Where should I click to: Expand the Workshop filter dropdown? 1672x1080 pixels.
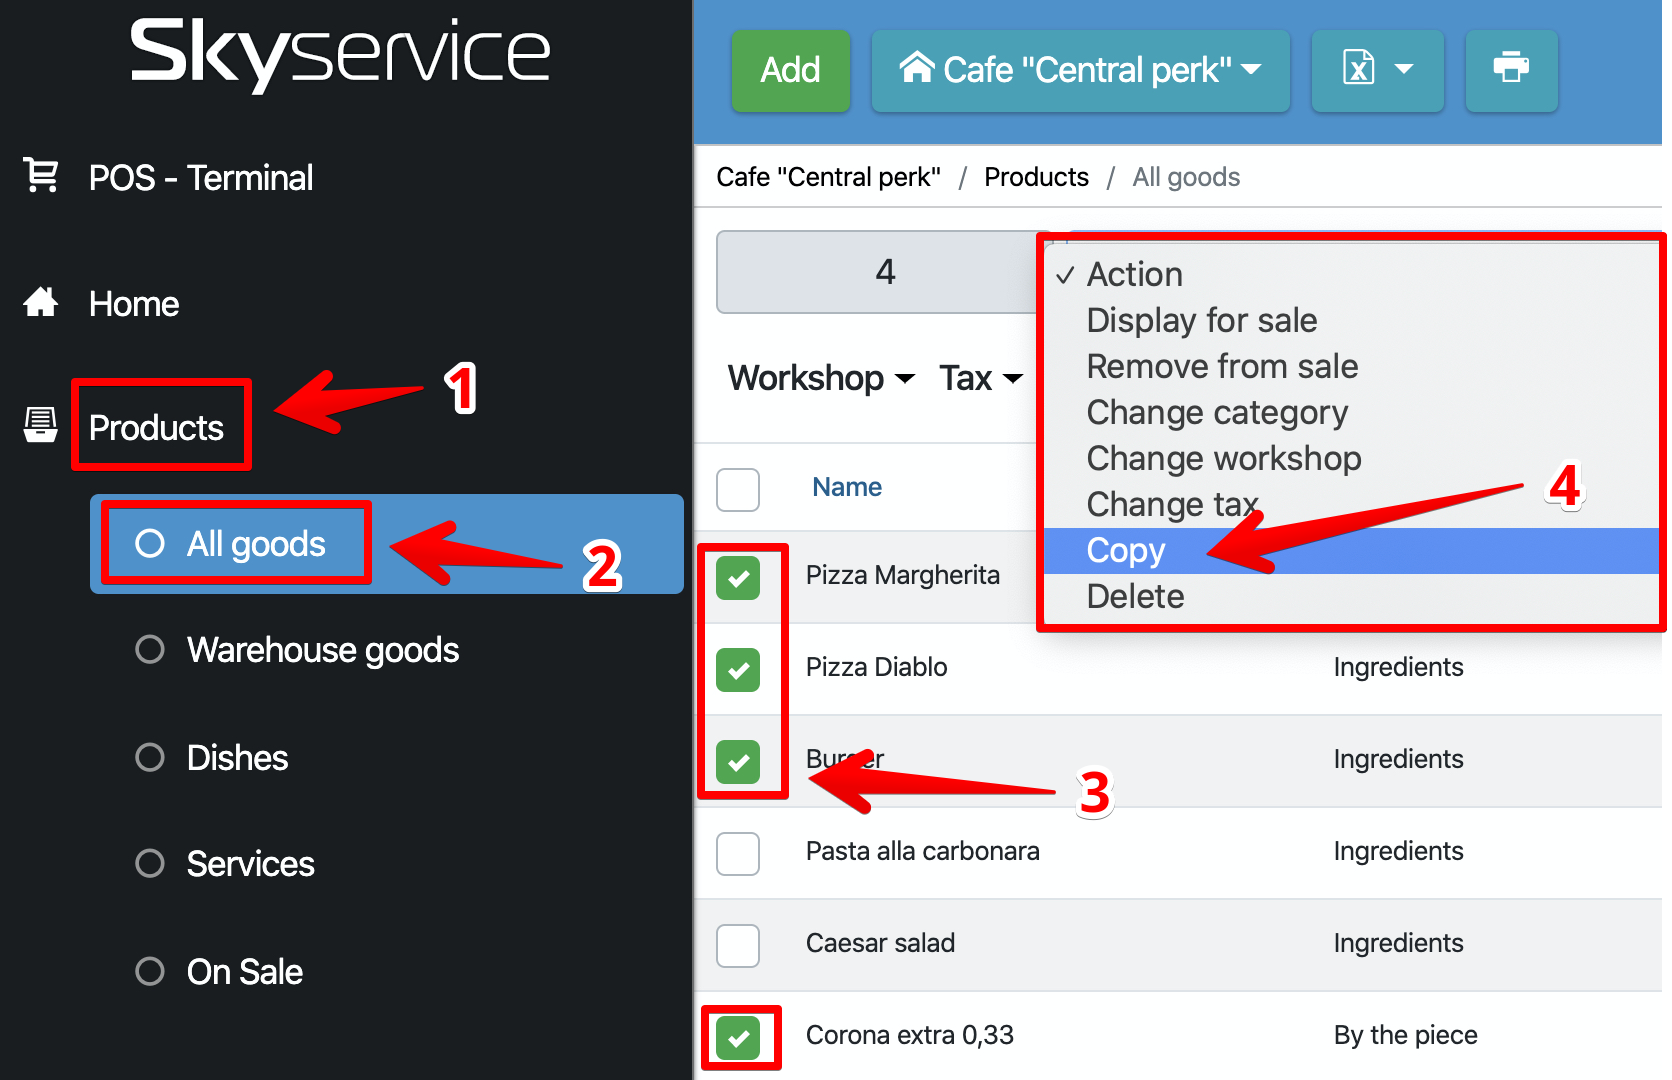(x=820, y=378)
